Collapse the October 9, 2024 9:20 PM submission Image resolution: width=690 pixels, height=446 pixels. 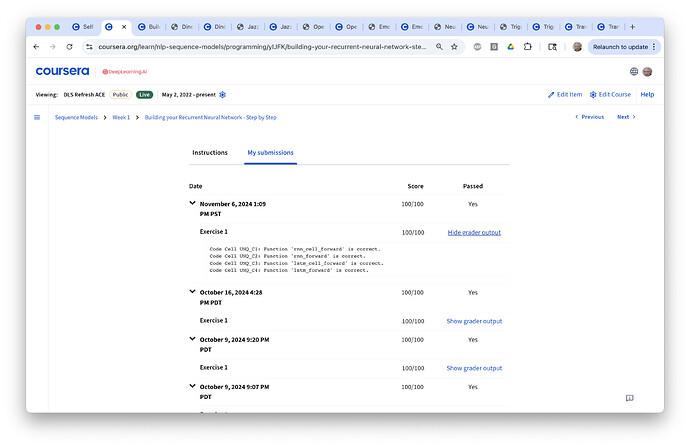tap(192, 339)
